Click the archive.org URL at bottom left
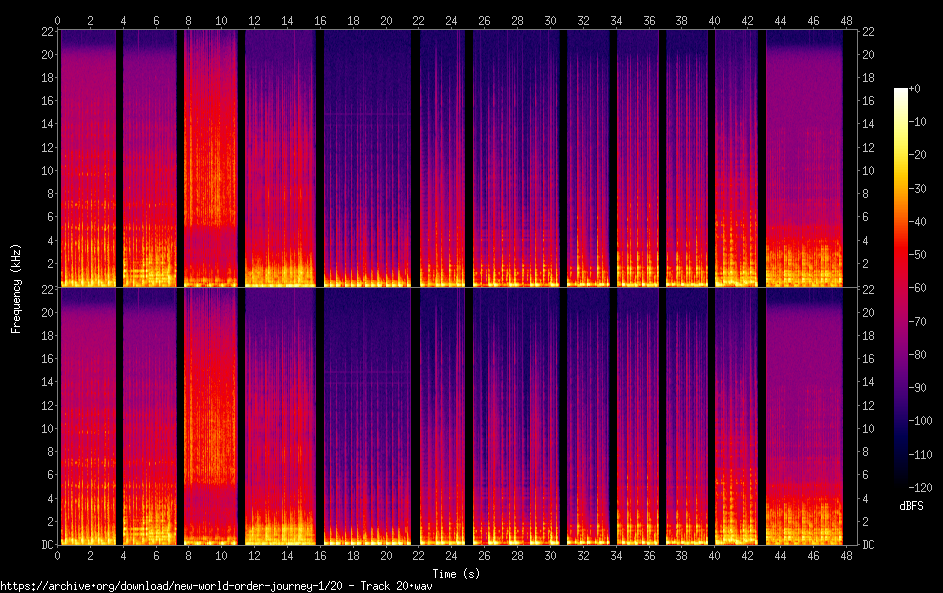 pos(216,585)
